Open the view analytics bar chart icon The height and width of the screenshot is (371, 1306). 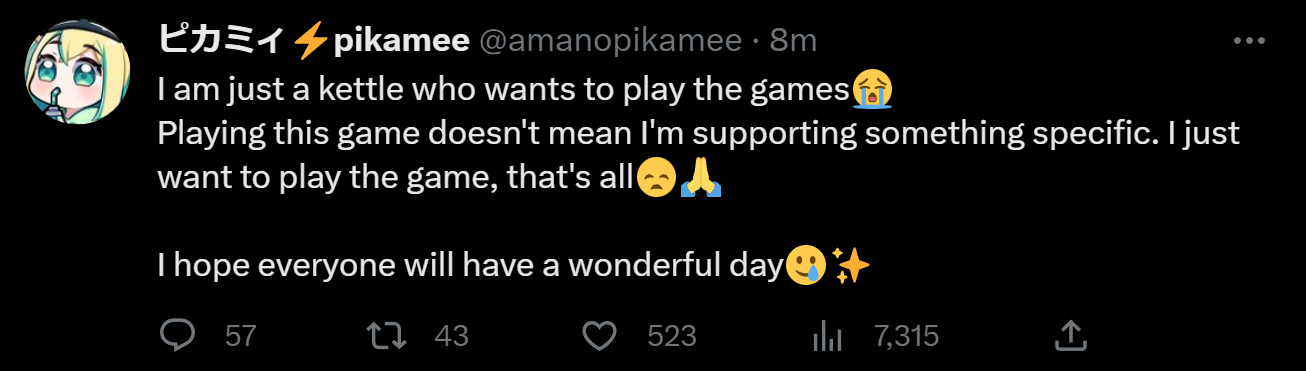[826, 336]
